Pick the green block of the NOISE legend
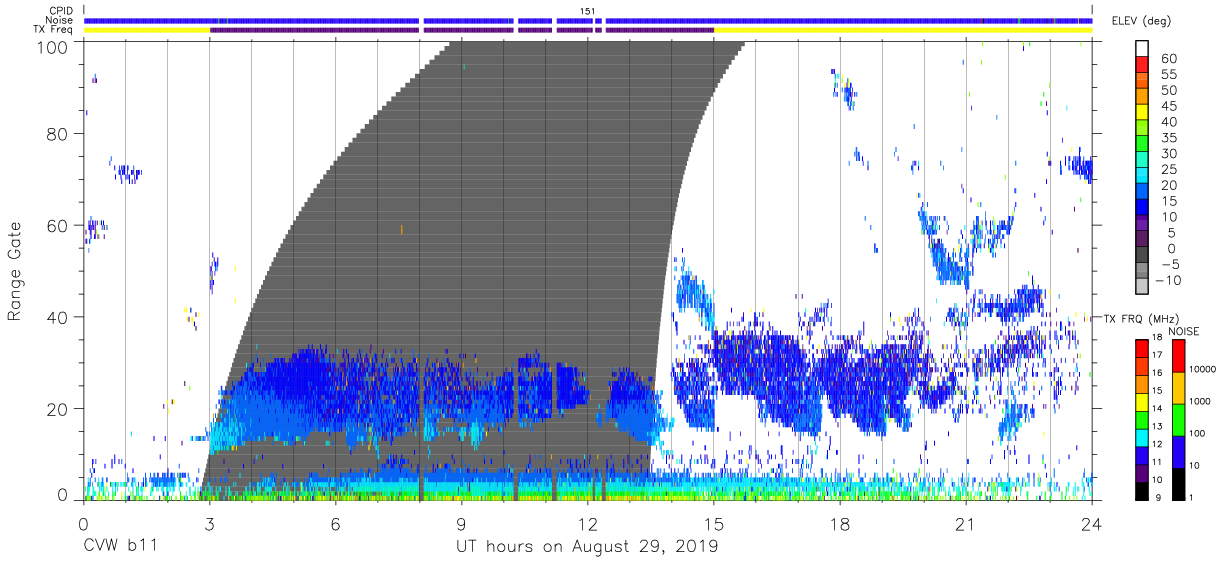 click(x=1179, y=420)
